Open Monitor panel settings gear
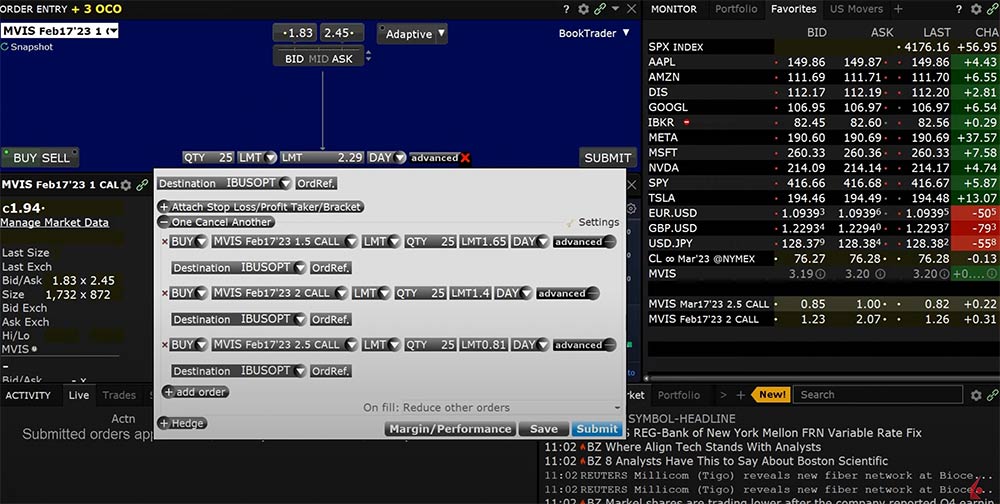 976,9
